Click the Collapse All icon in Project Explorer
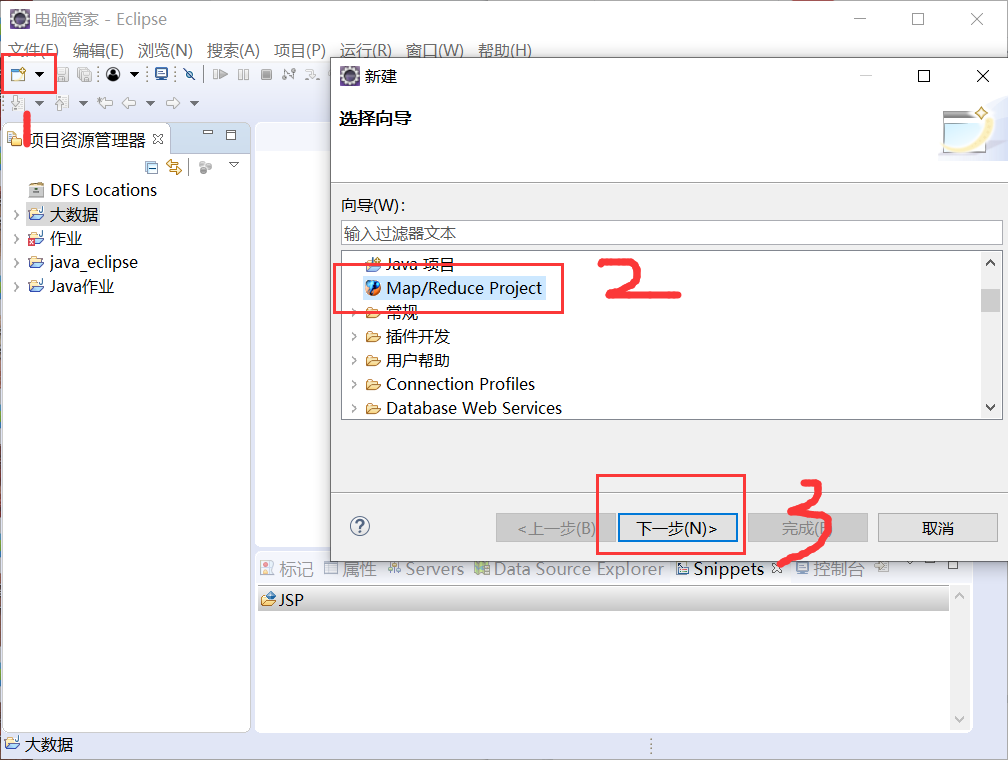This screenshot has height=760, width=1008. click(152, 168)
